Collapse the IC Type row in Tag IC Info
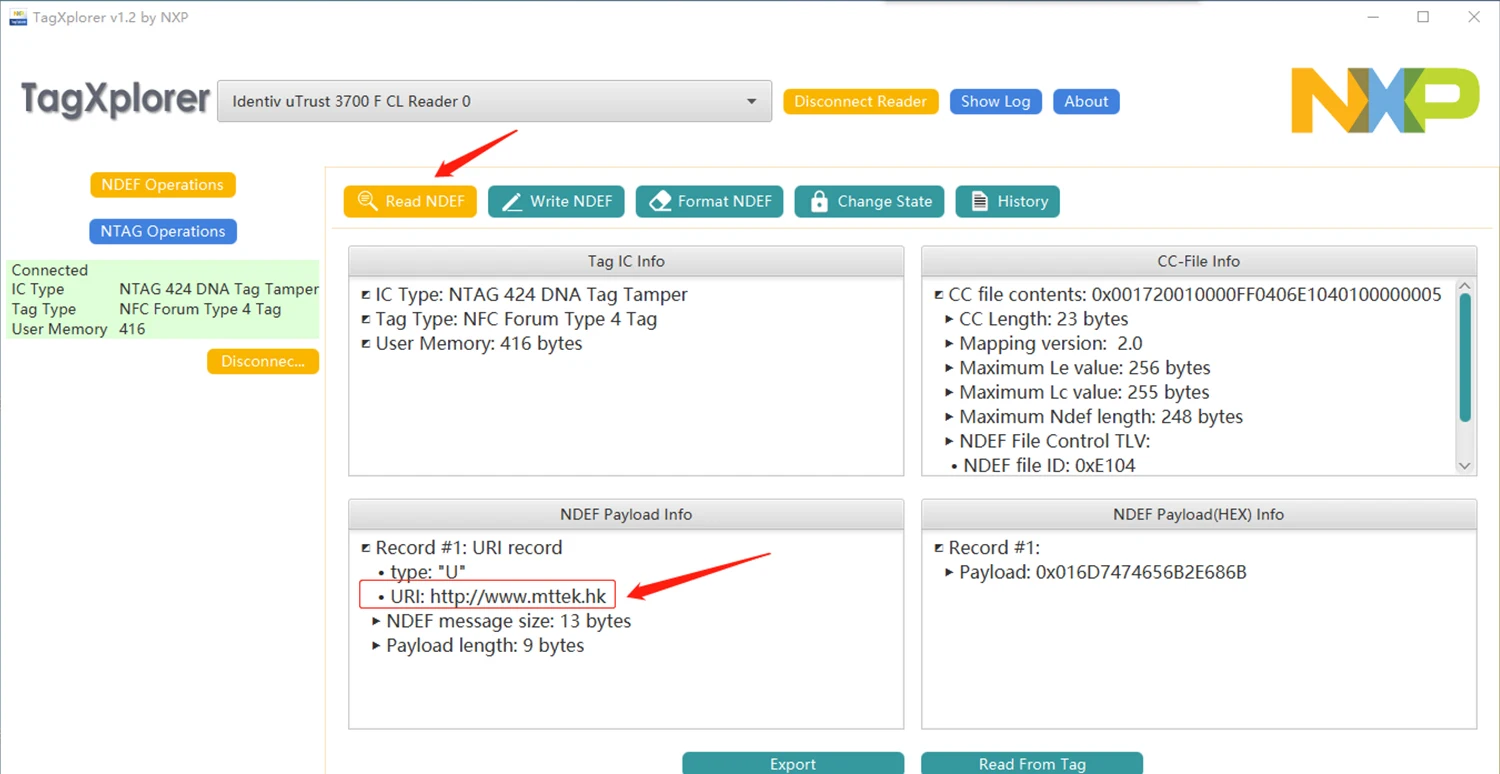Viewport: 1500px width, 774px height. click(x=366, y=295)
